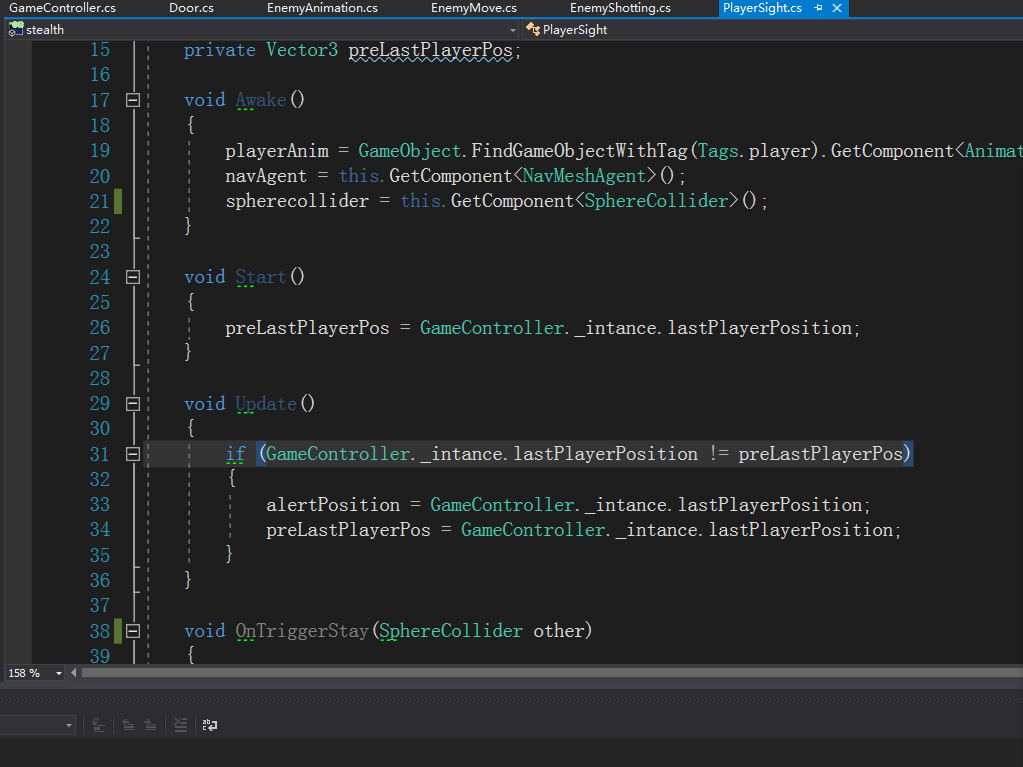The height and width of the screenshot is (767, 1023).
Task: Click the spherecollider variable on line 21
Action: coord(297,201)
